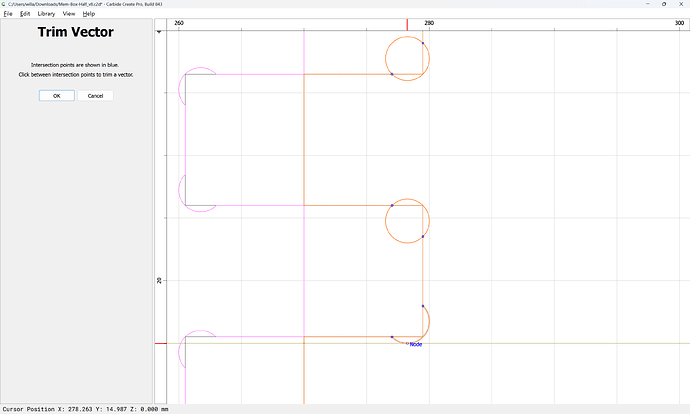690x414 pixels.
Task: Click the Carbide Create app icon in title bar
Action: click(x=4, y=4)
